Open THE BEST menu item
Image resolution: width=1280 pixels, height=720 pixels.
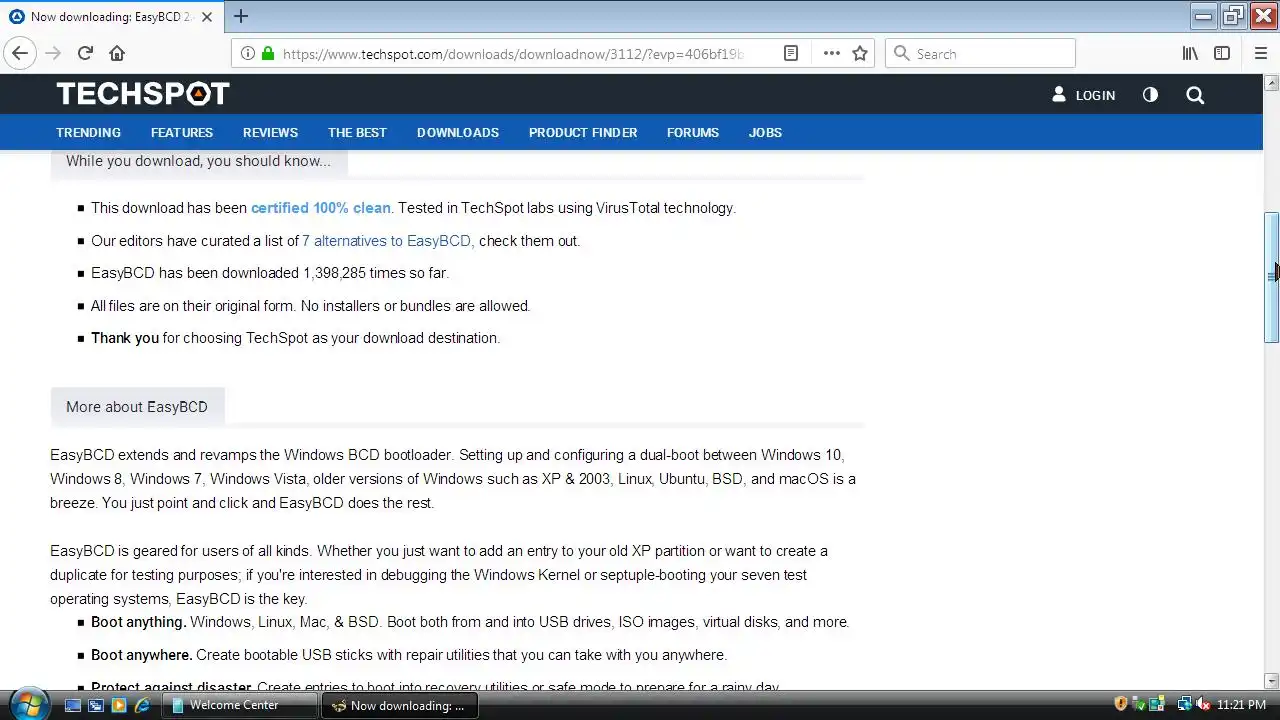357,132
